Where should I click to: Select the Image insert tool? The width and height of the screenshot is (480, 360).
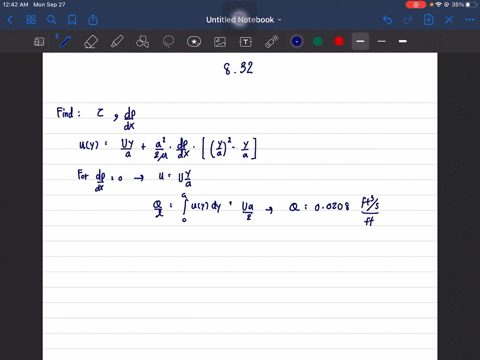click(x=220, y=42)
